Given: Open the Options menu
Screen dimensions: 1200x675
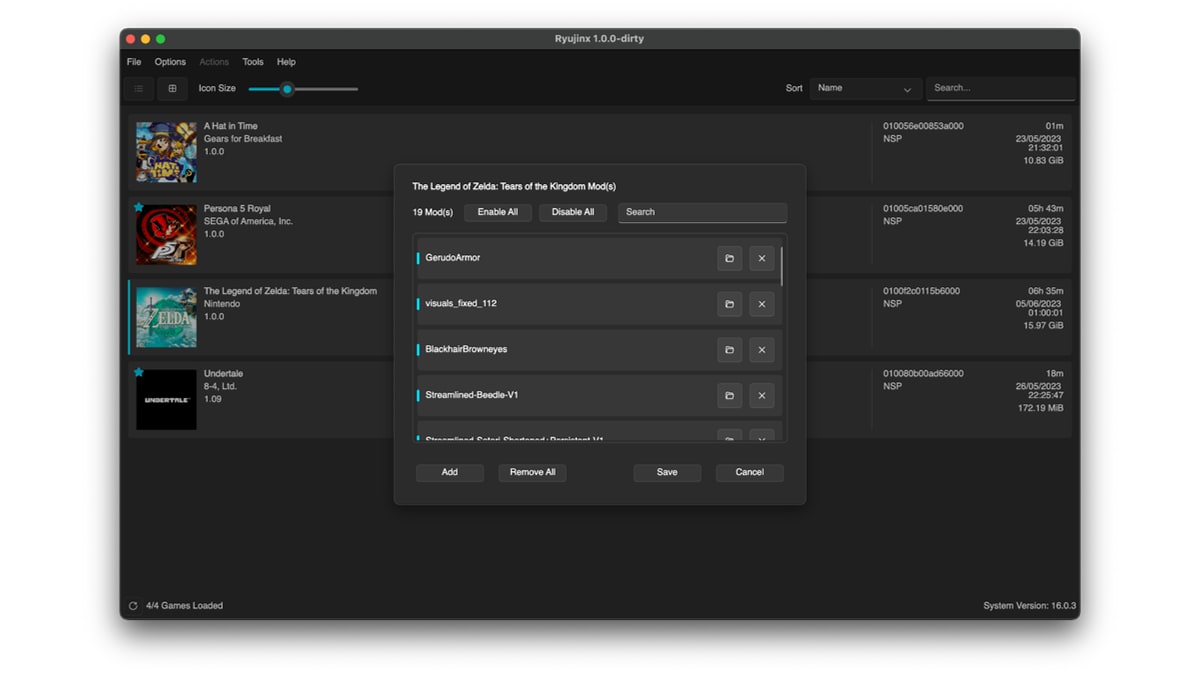Looking at the screenshot, I should click(x=170, y=62).
